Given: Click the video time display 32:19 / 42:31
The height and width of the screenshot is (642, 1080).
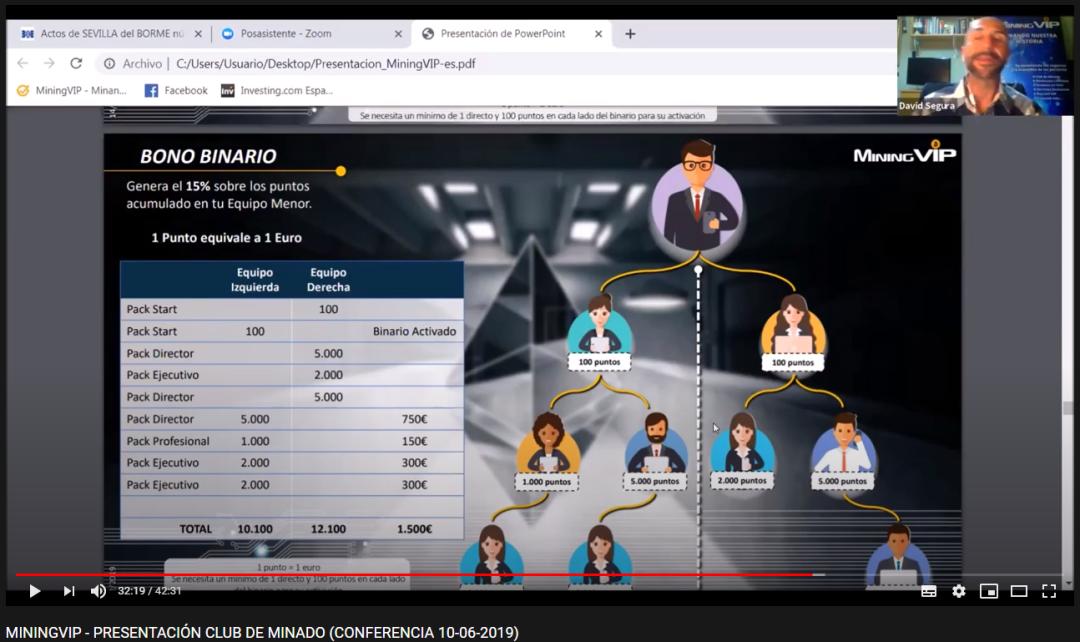Looking at the screenshot, I should pyautogui.click(x=149, y=591).
